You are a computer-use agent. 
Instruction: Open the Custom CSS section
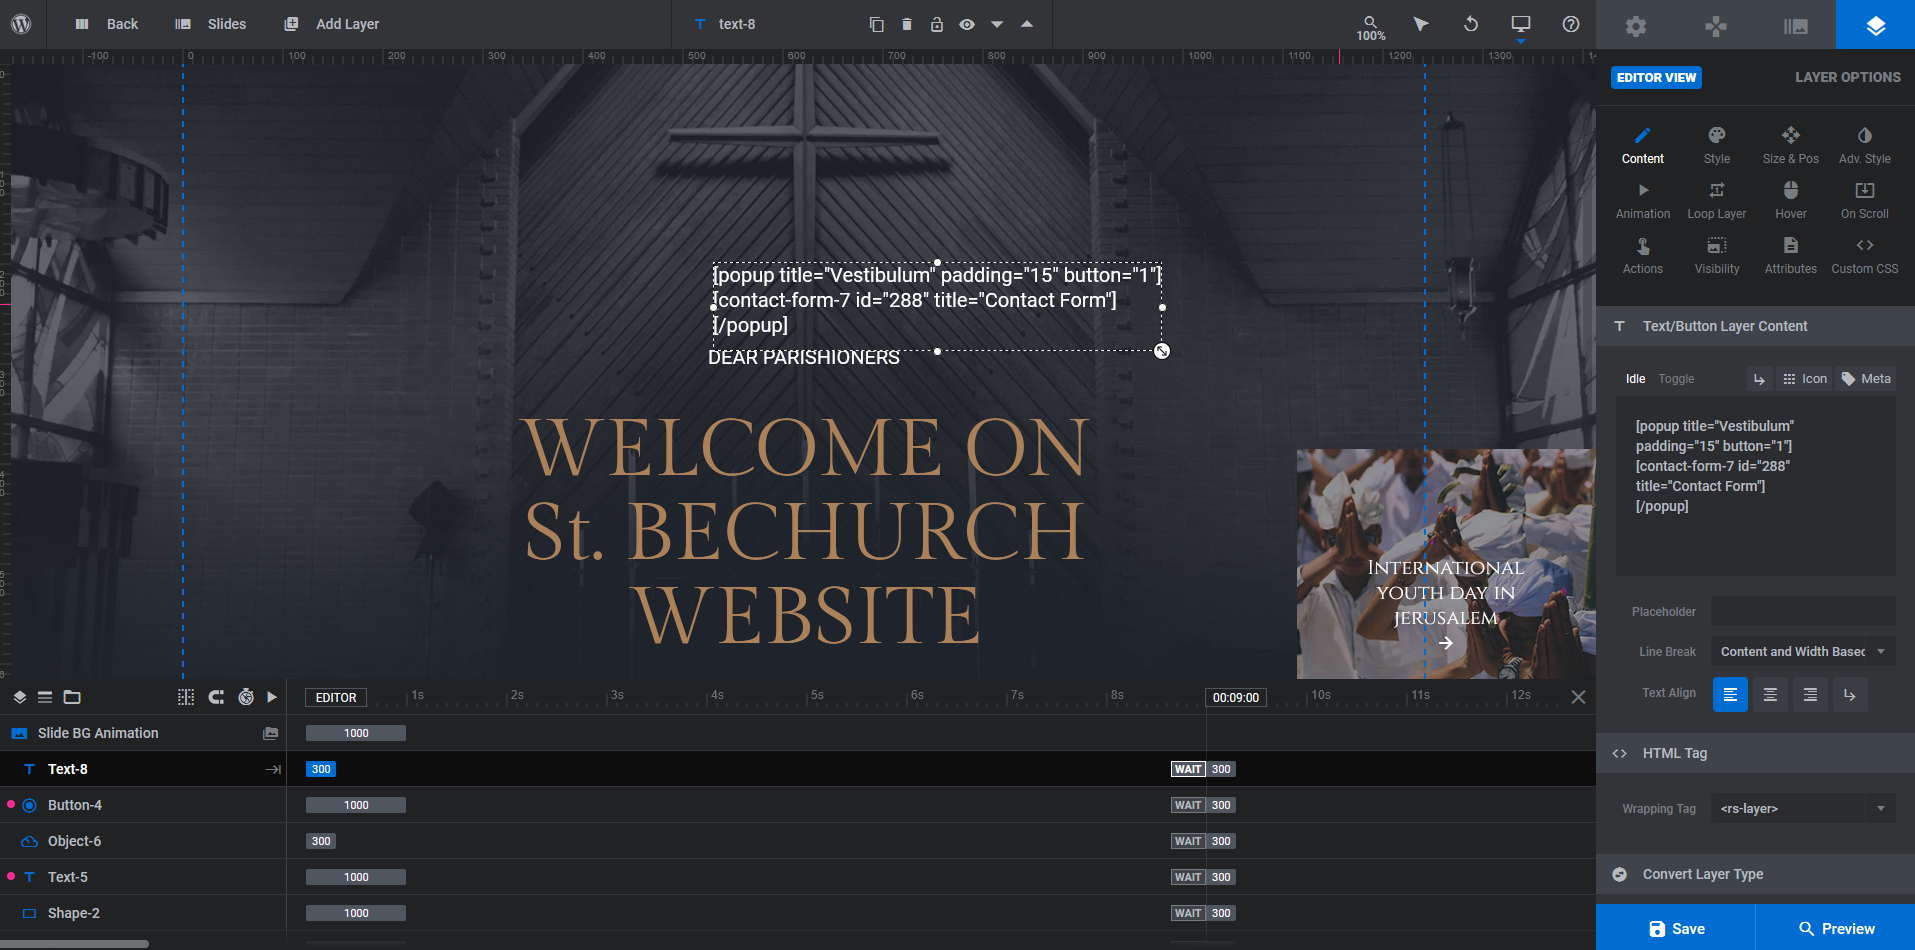tap(1865, 255)
